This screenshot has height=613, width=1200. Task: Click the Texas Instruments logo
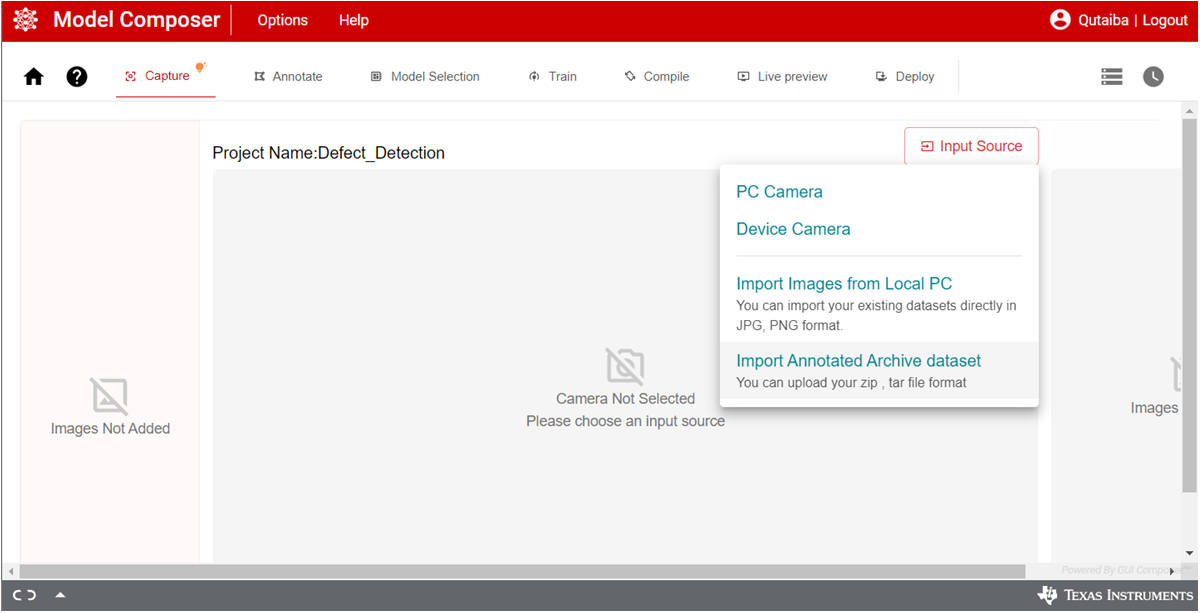pyautogui.click(x=1115, y=595)
